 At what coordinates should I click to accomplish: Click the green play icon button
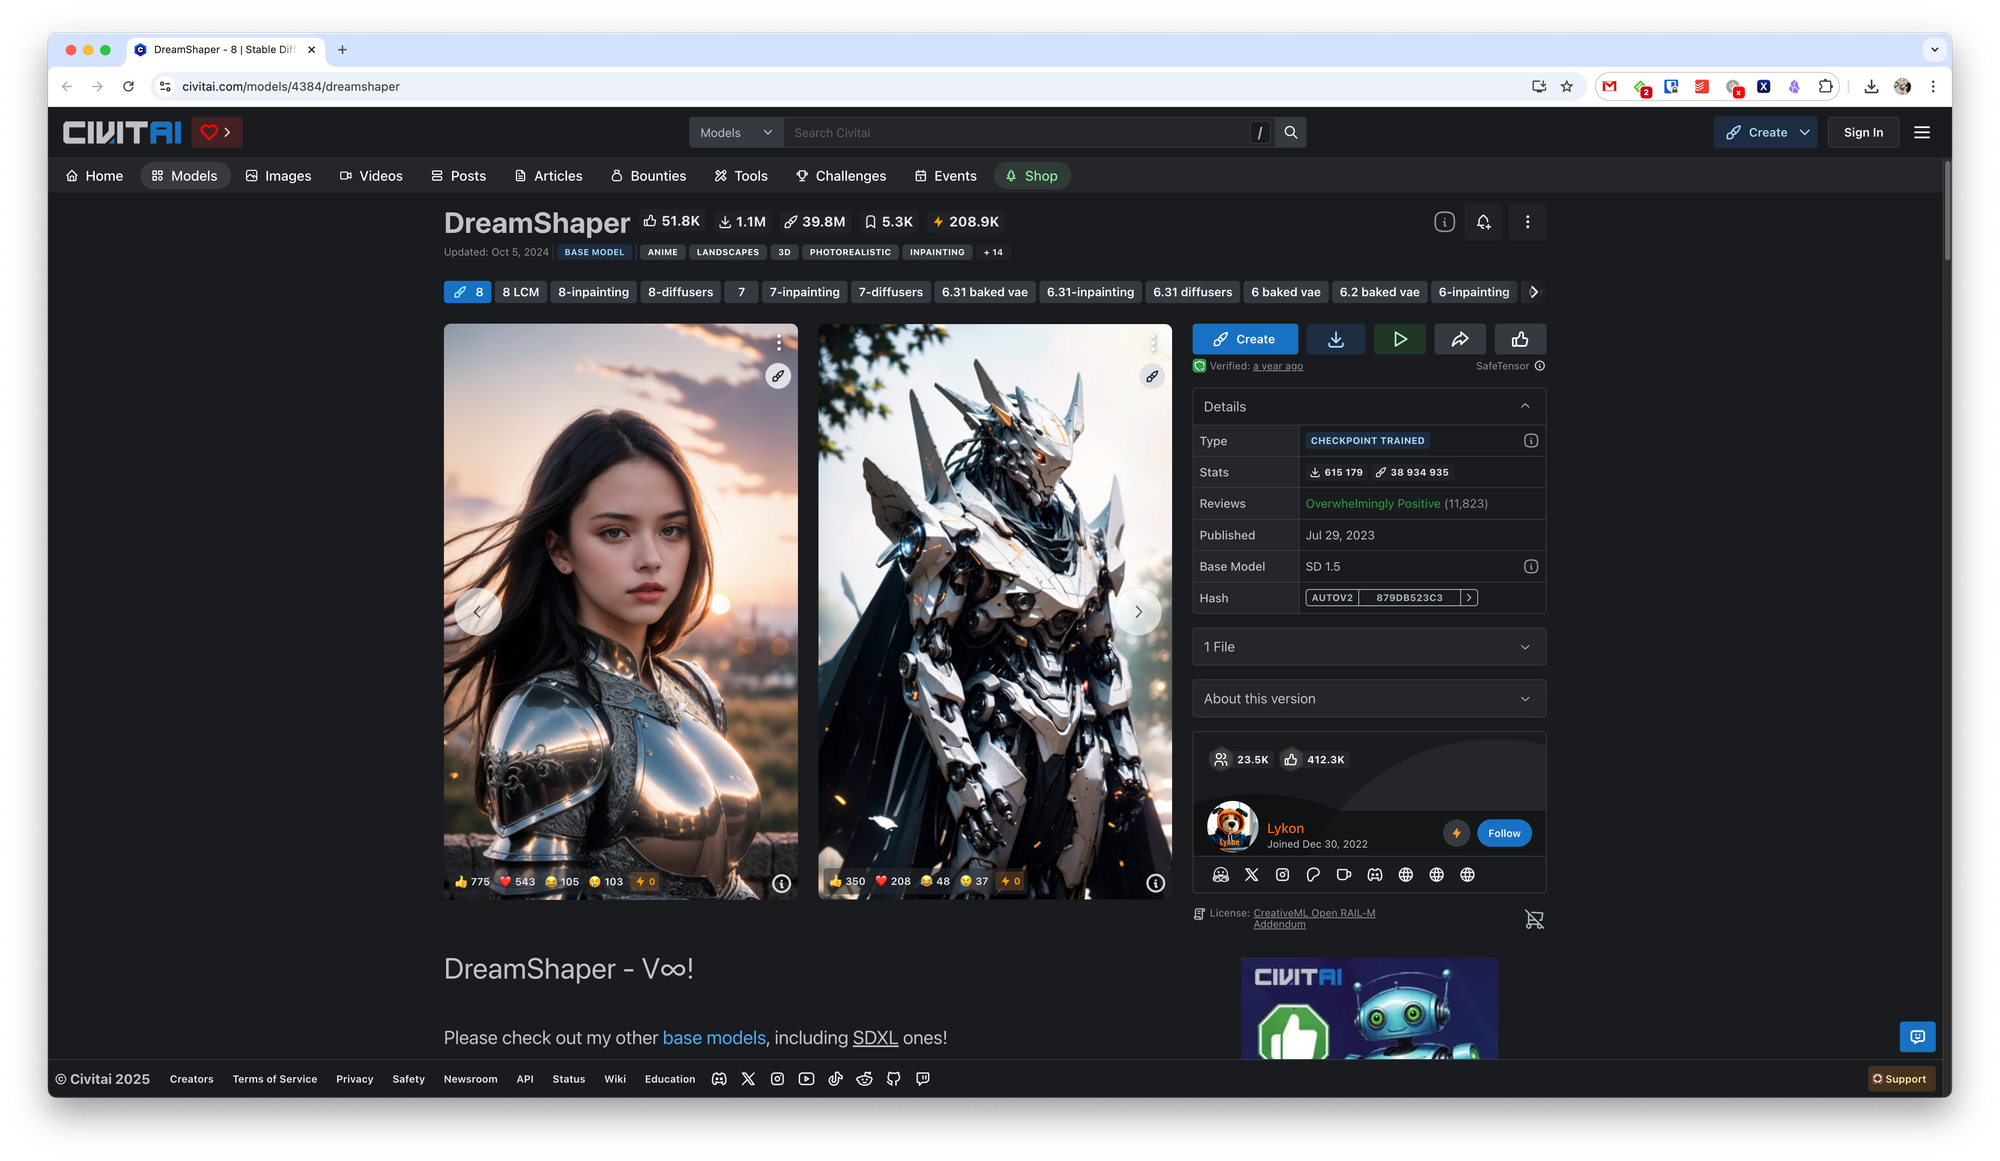coord(1399,339)
